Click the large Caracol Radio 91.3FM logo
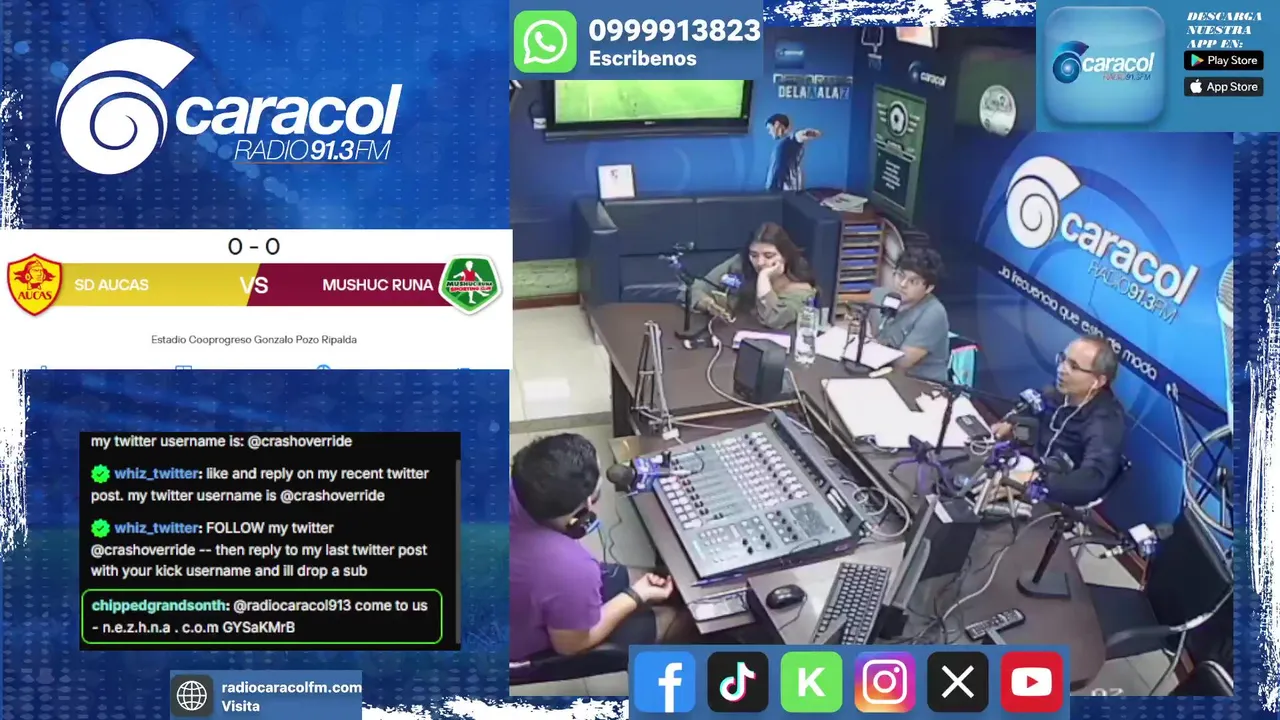Screen dimensions: 1280x720 pyautogui.click(x=228, y=108)
